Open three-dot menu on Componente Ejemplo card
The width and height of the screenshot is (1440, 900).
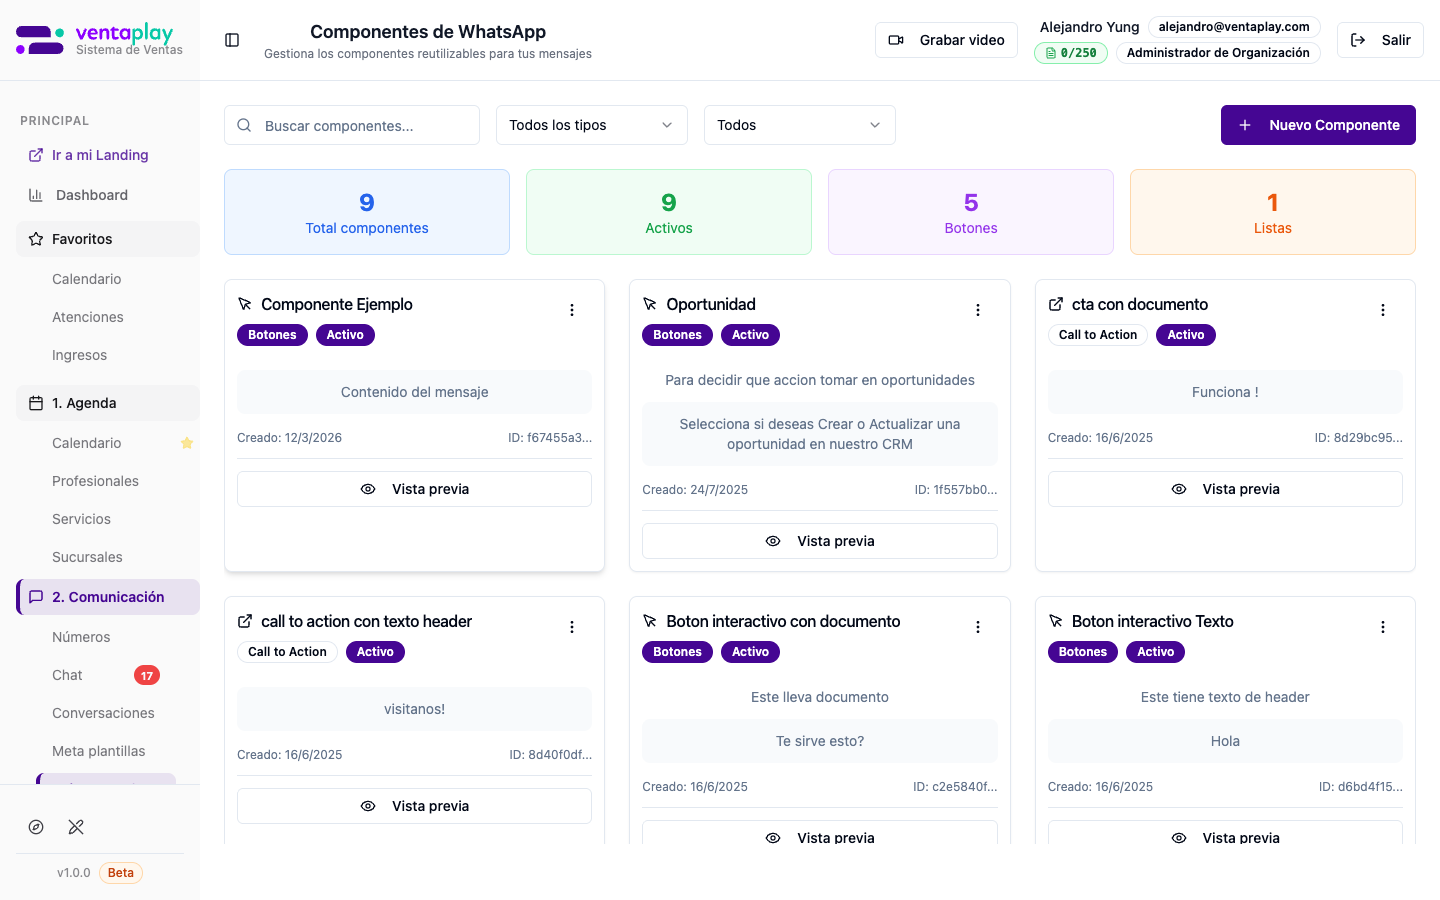[x=572, y=310]
